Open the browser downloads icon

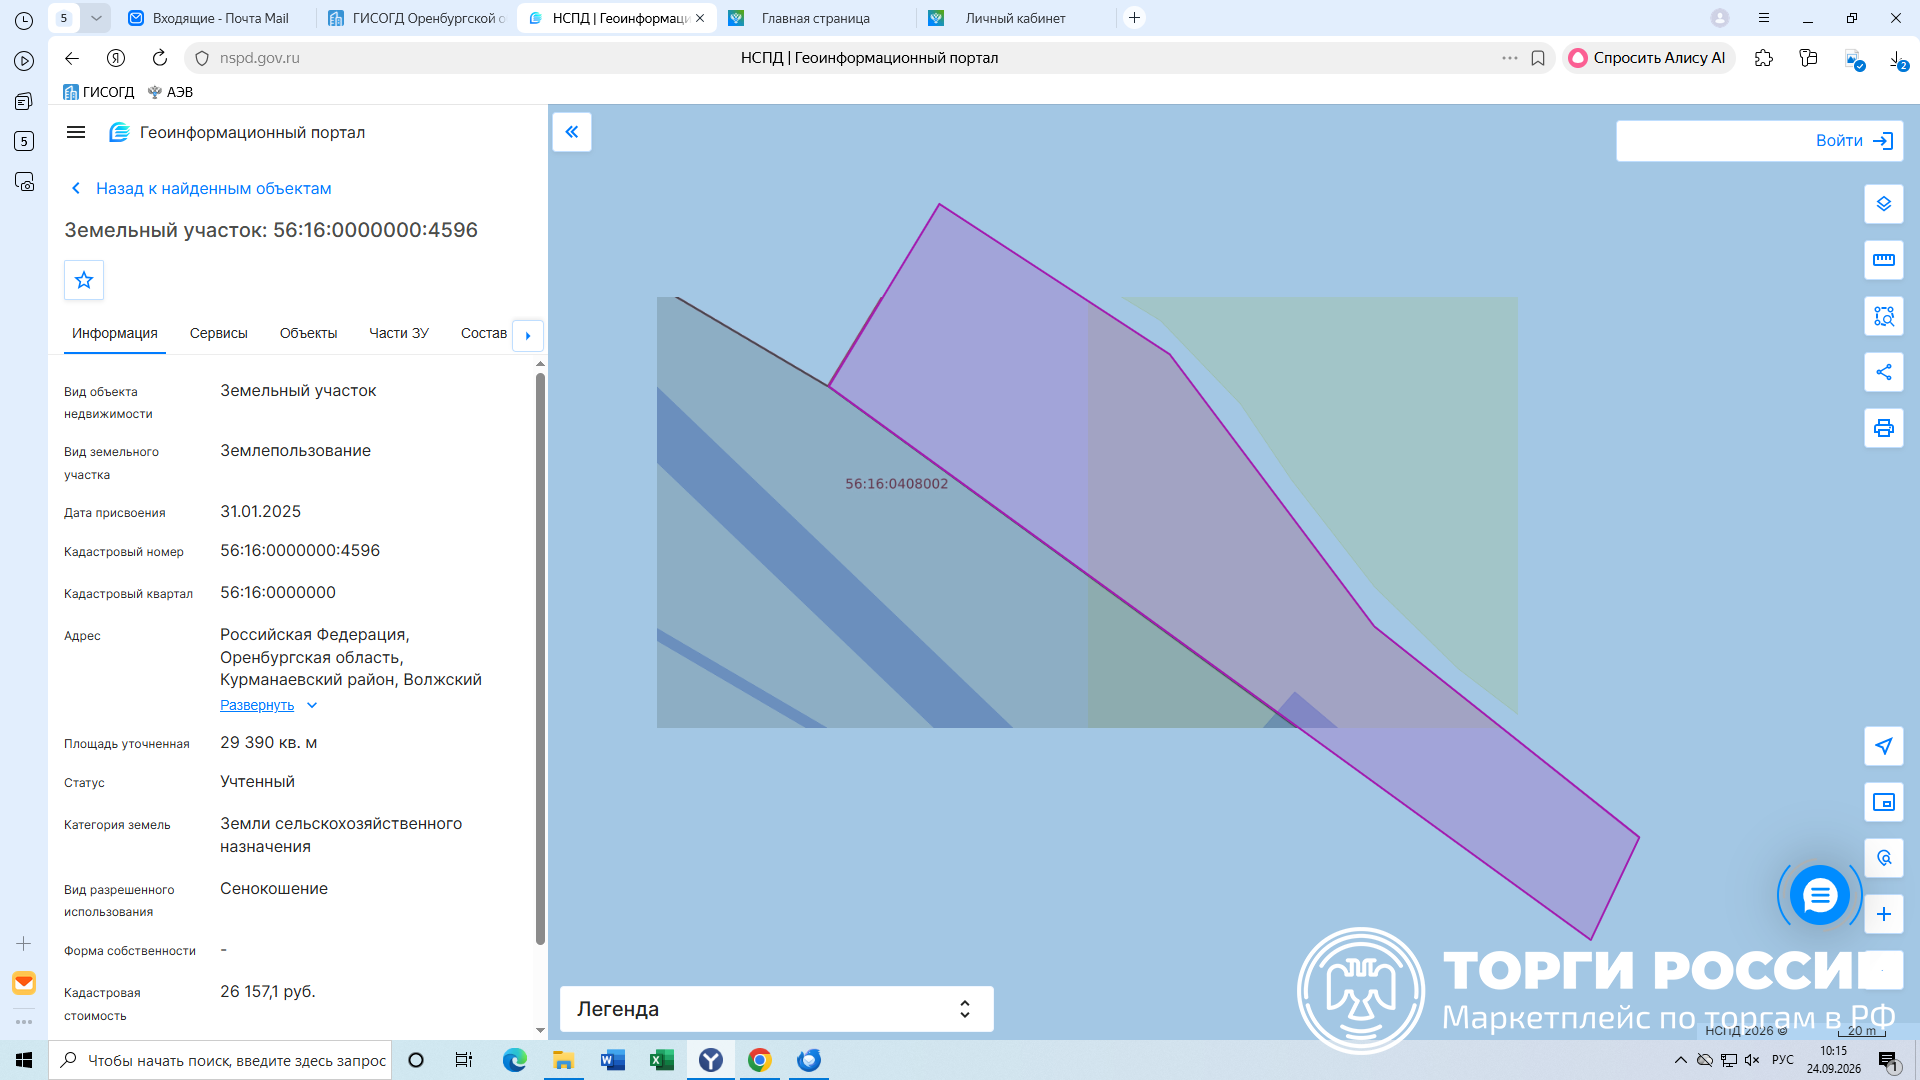pyautogui.click(x=1897, y=59)
